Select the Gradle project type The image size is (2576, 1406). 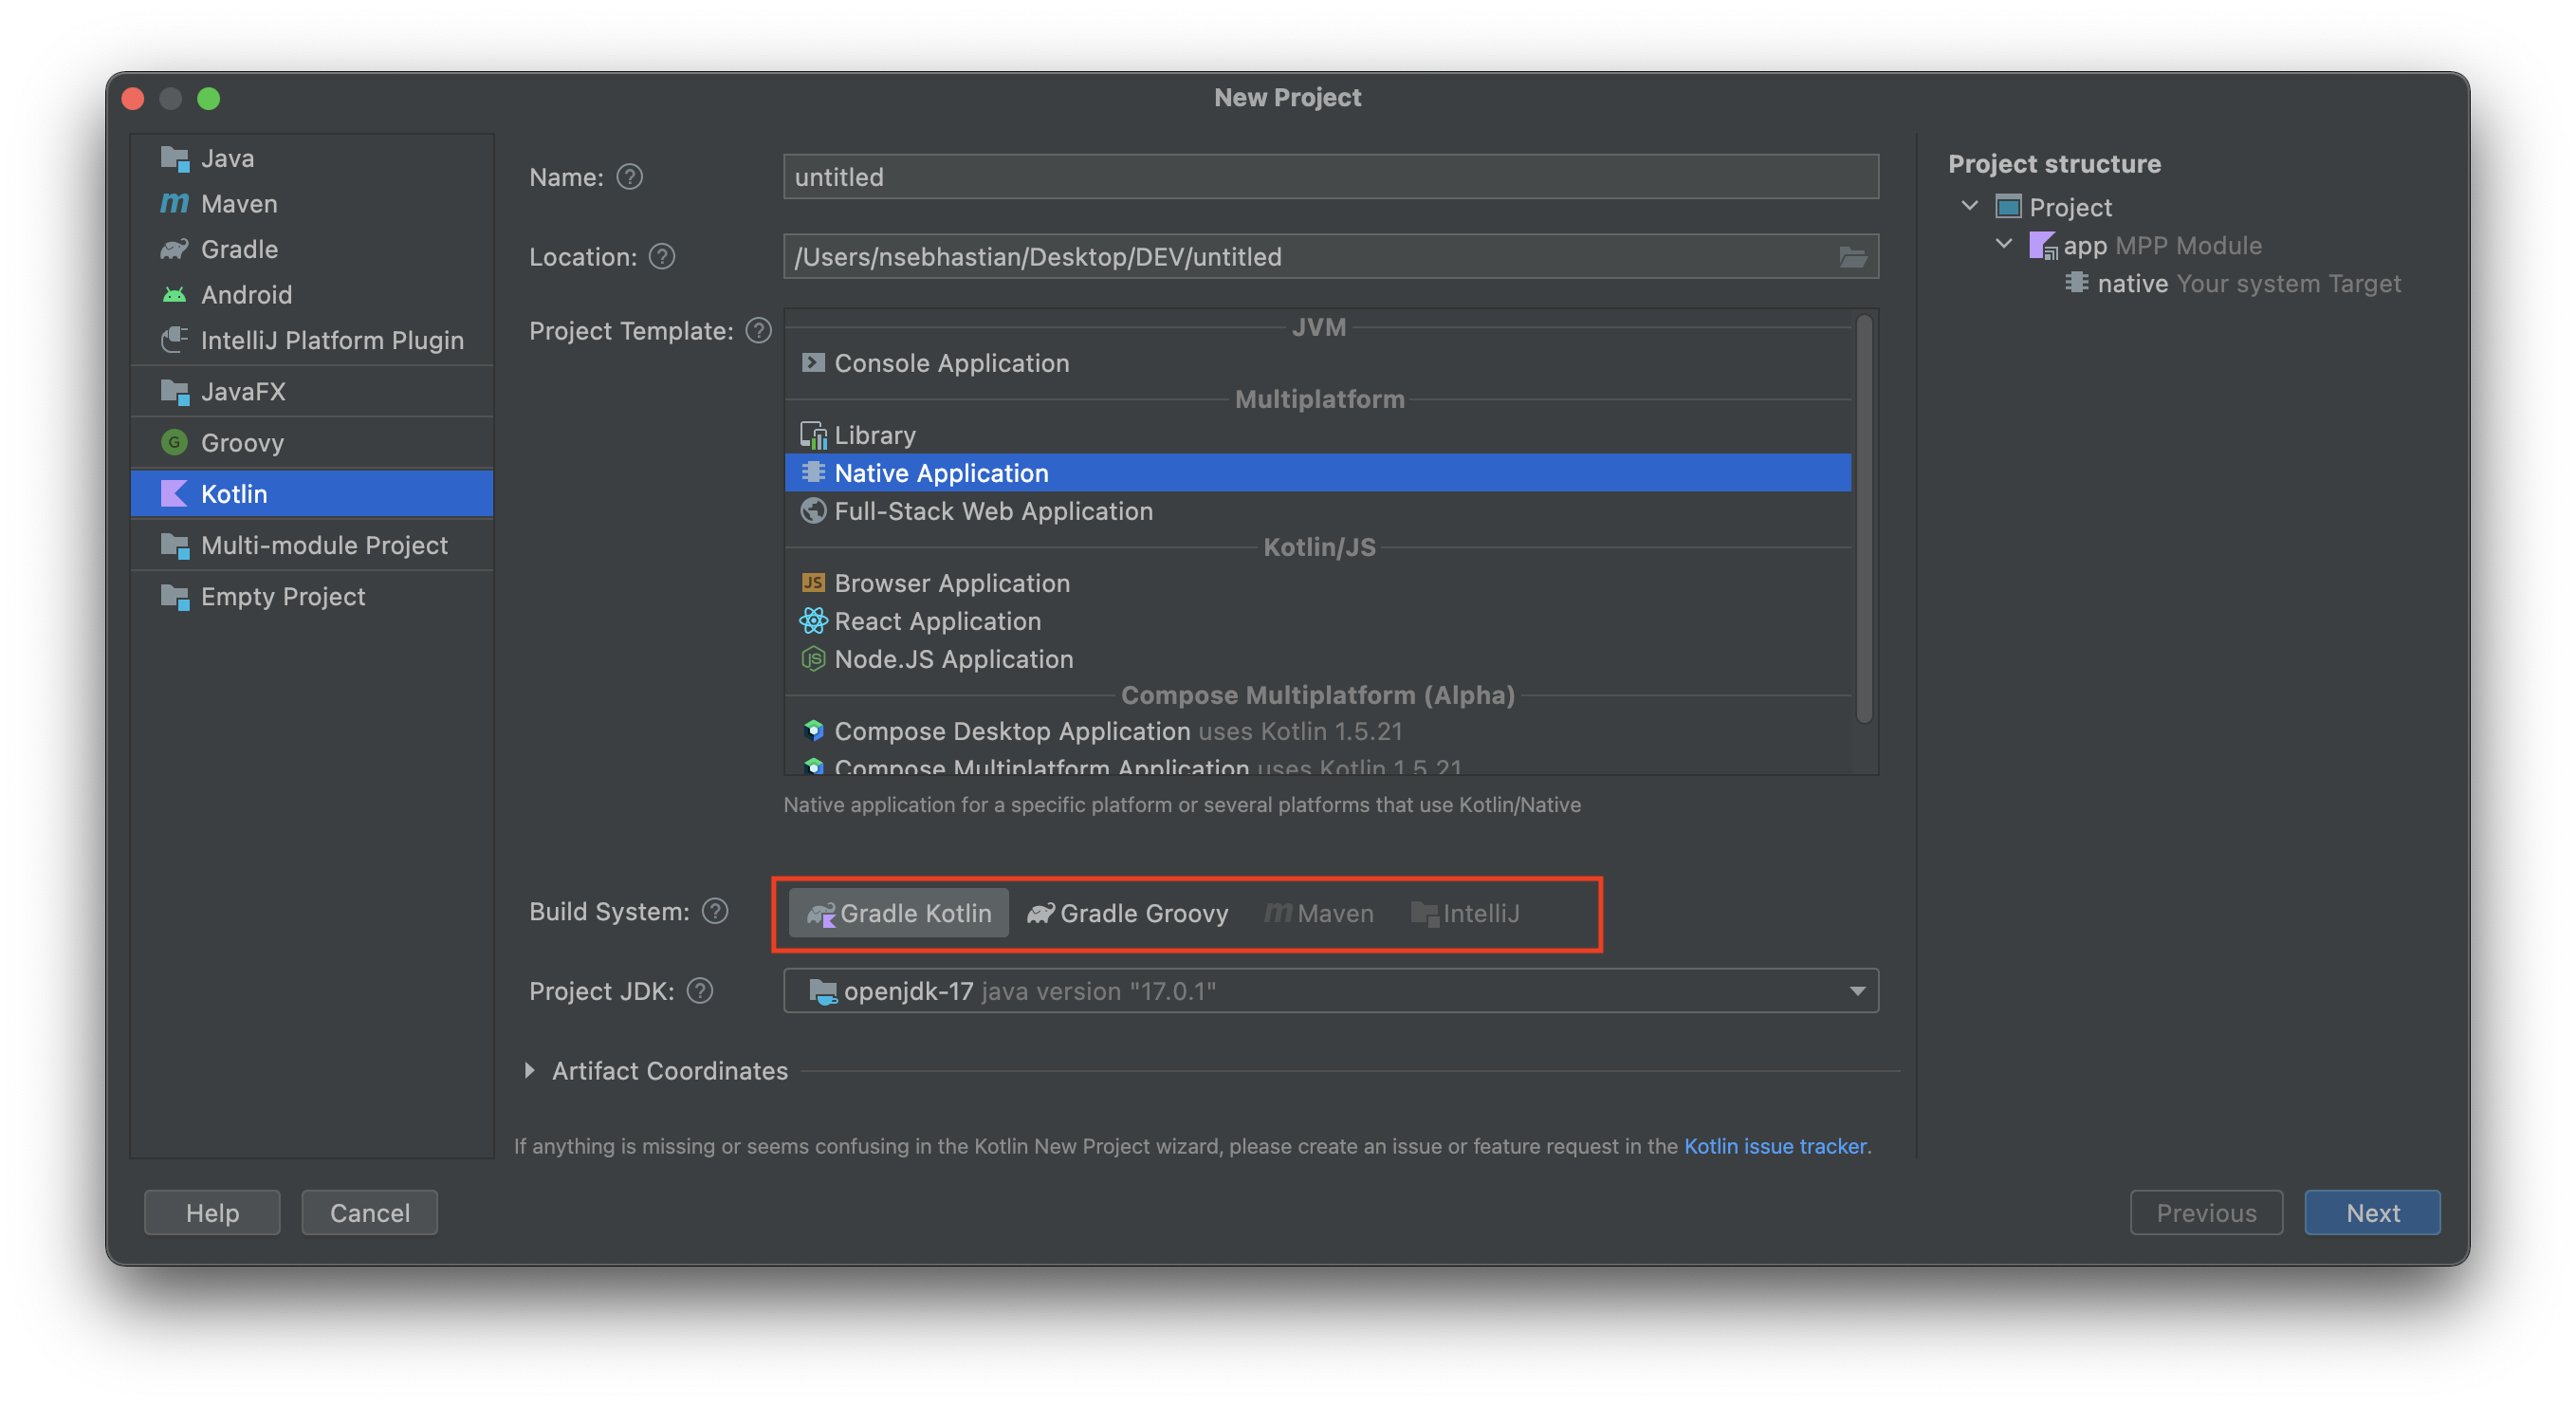tap(311, 249)
